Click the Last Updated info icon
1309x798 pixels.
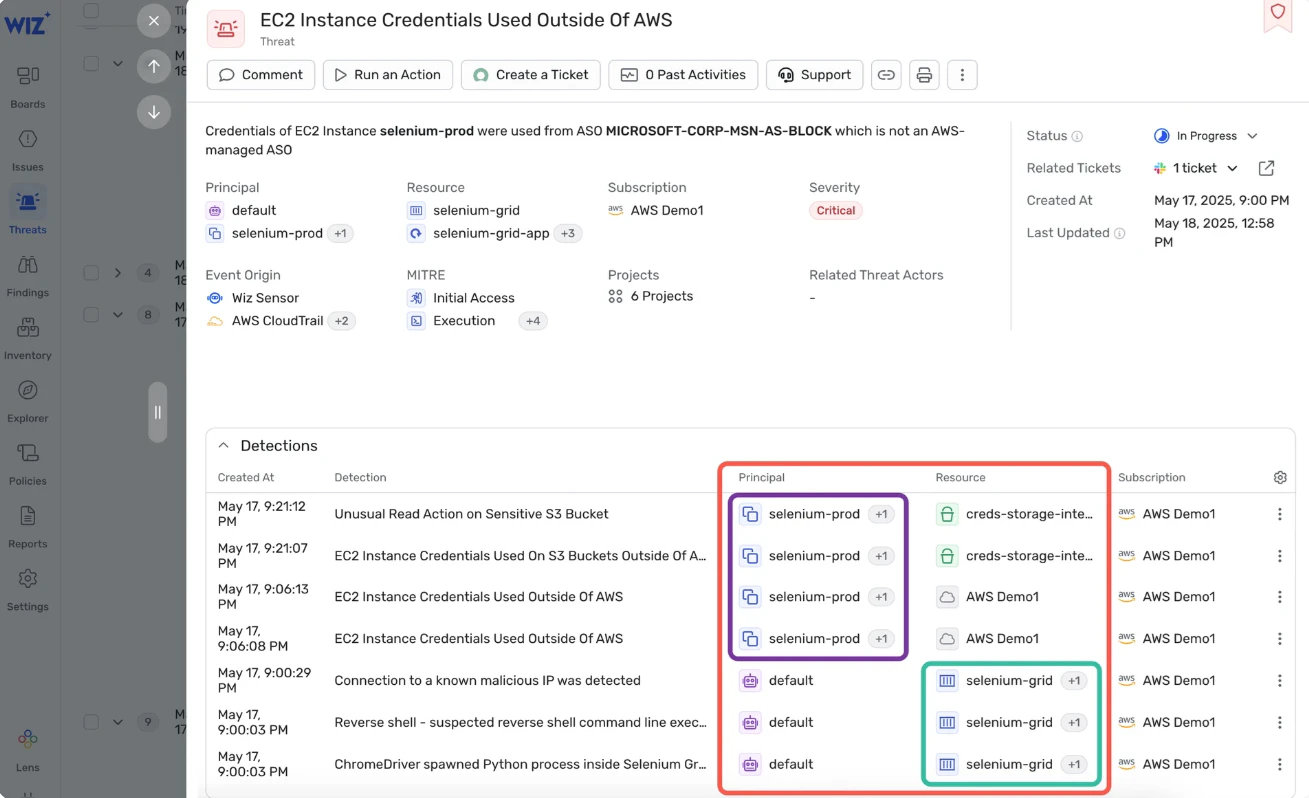[x=1119, y=233]
